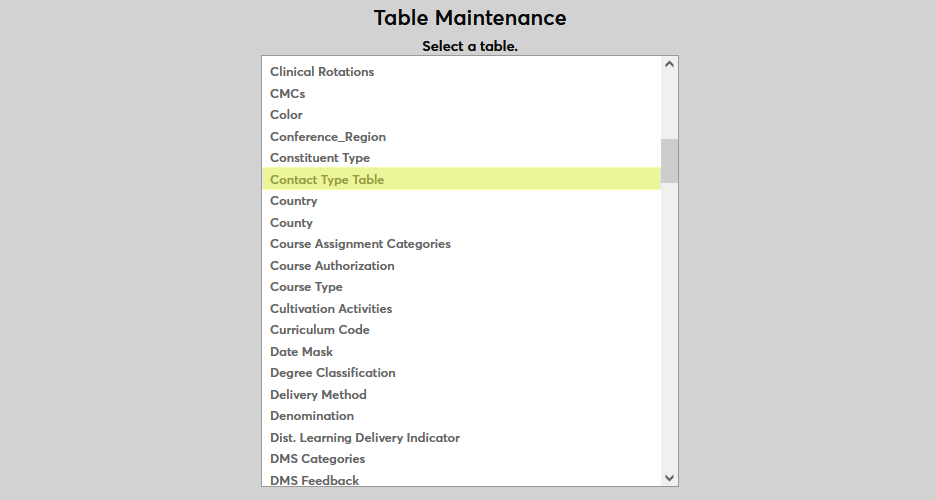This screenshot has height=500, width=936.
Task: Open Course Assignment Categories table
Action: [x=360, y=244]
